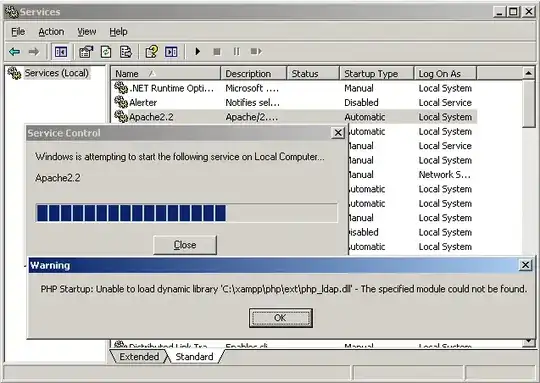The height and width of the screenshot is (383, 540).
Task: Click the Disabled startup type of Alerter
Action: pos(361,103)
